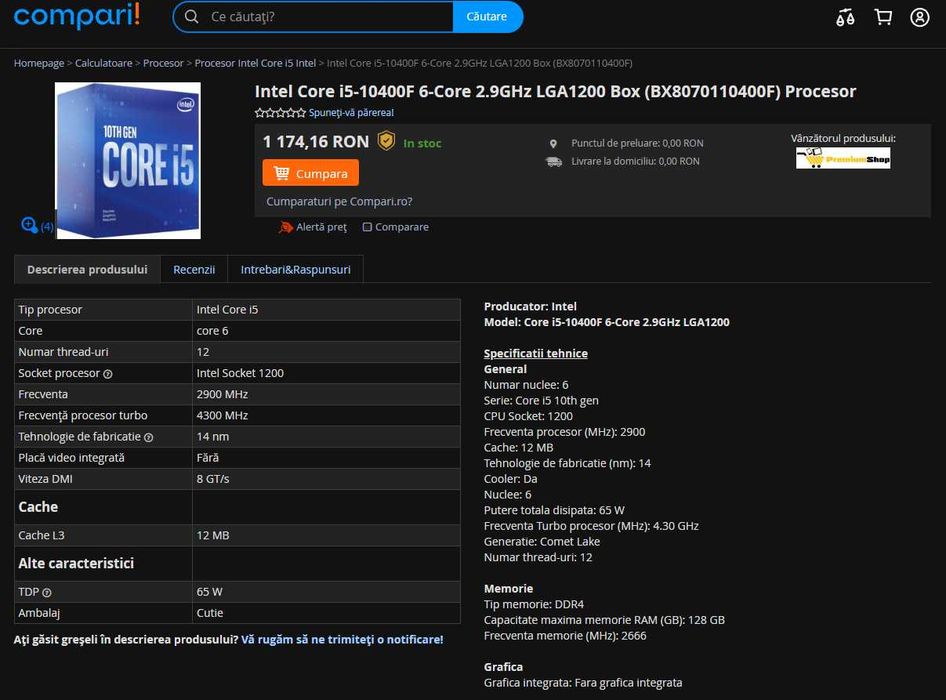Click the Cautare search button

pyautogui.click(x=487, y=17)
